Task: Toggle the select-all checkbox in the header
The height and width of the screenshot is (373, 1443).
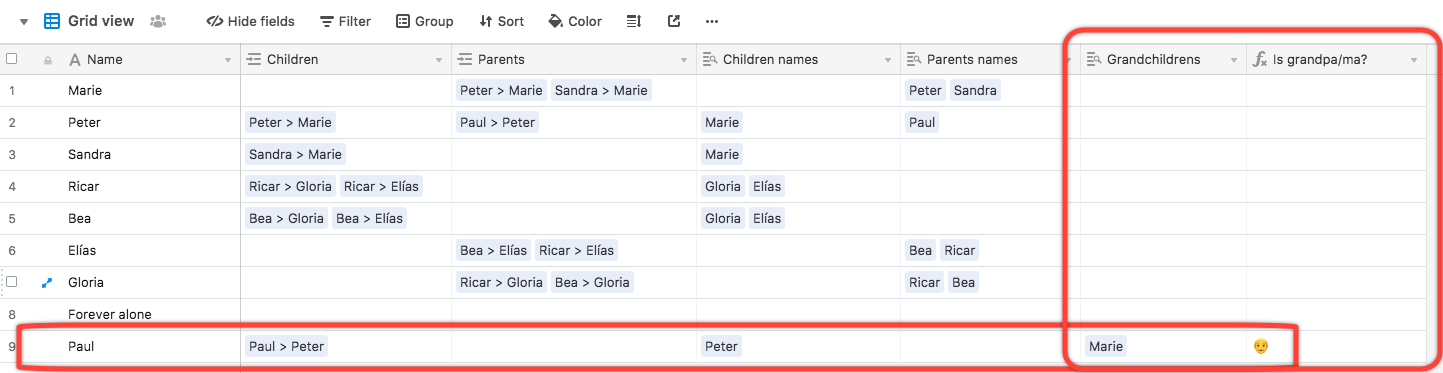Action: pyautogui.click(x=12, y=59)
